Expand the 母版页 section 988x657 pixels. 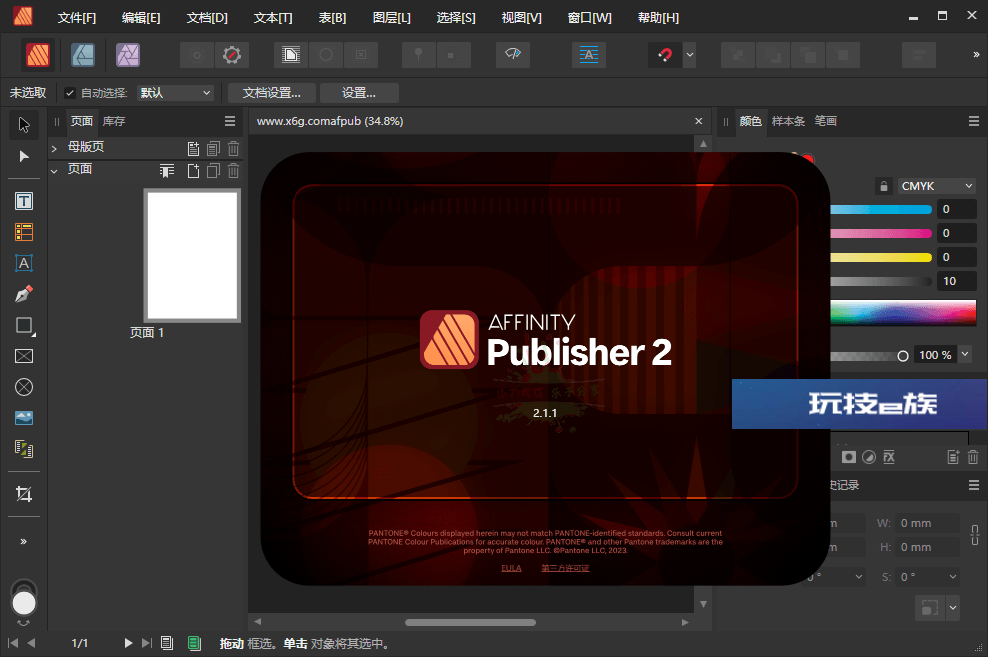tap(54, 149)
